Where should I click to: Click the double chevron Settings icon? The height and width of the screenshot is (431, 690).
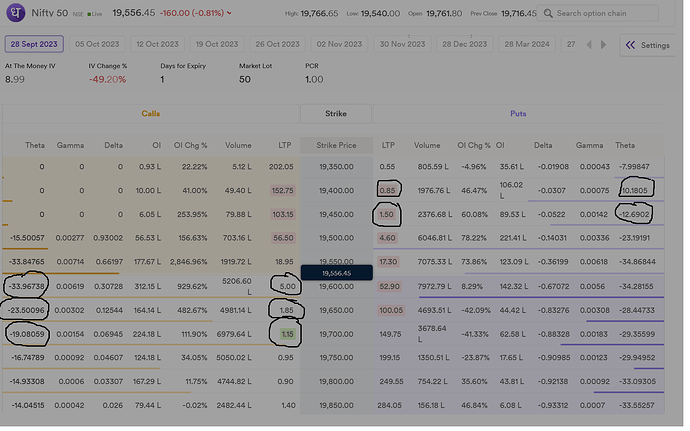point(629,45)
